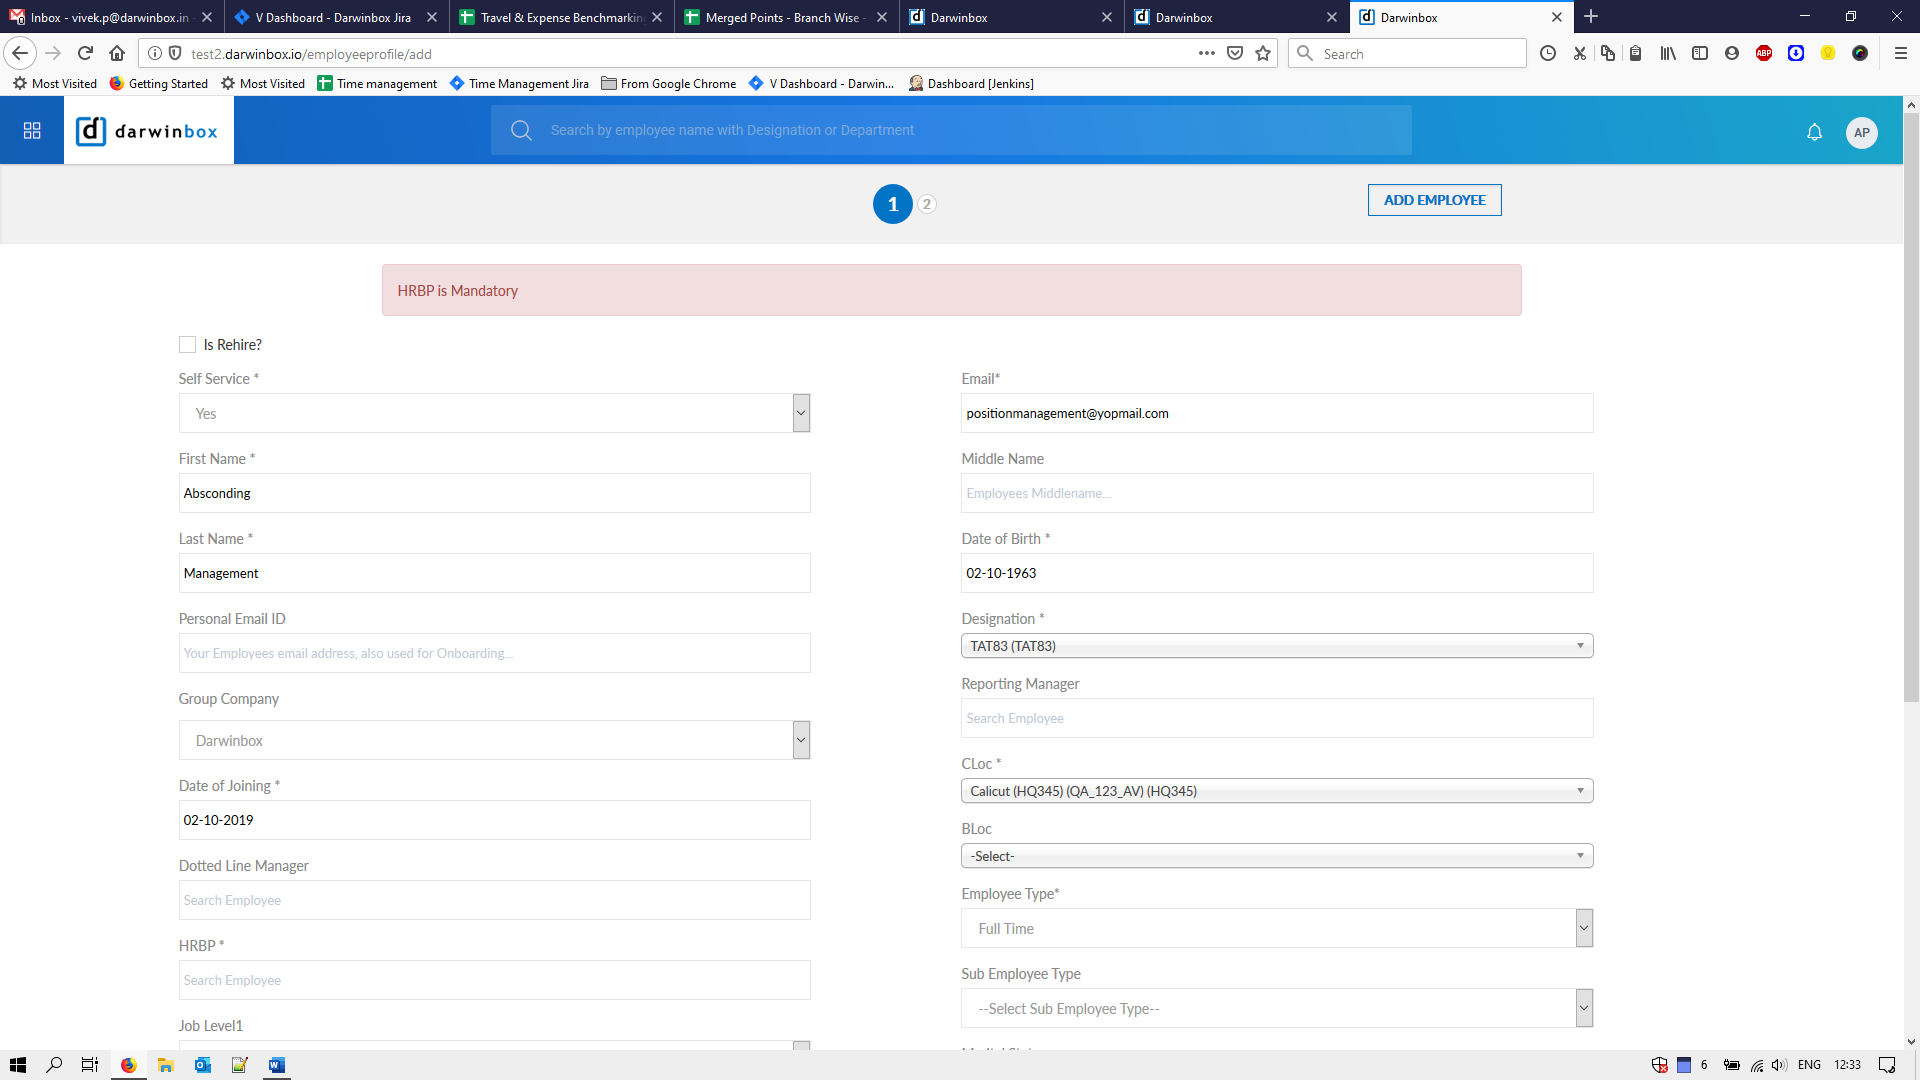This screenshot has height=1080, width=1920.
Task: Click the ADD EMPLOYEE button
Action: tap(1434, 200)
